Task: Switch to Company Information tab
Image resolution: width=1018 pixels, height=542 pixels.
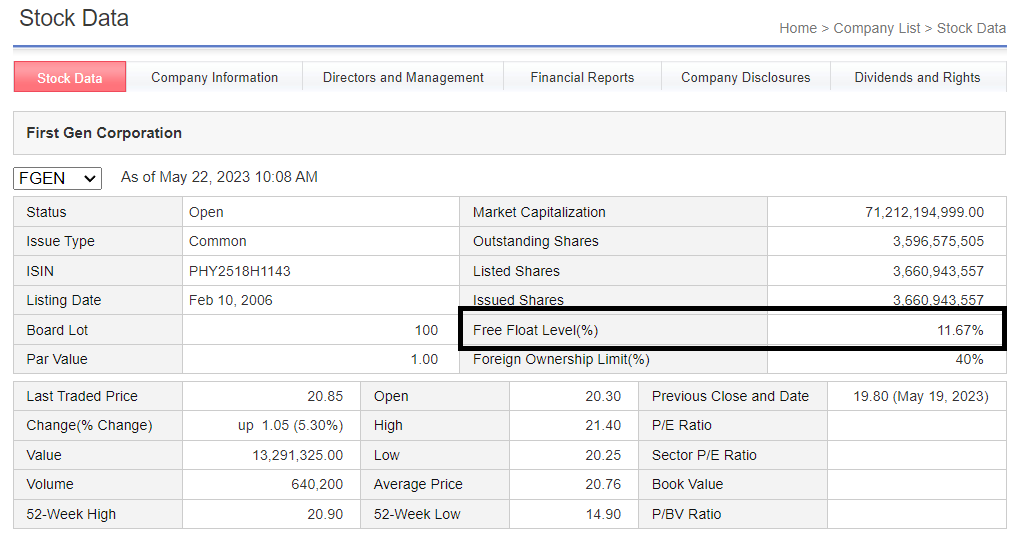Action: pos(214,77)
